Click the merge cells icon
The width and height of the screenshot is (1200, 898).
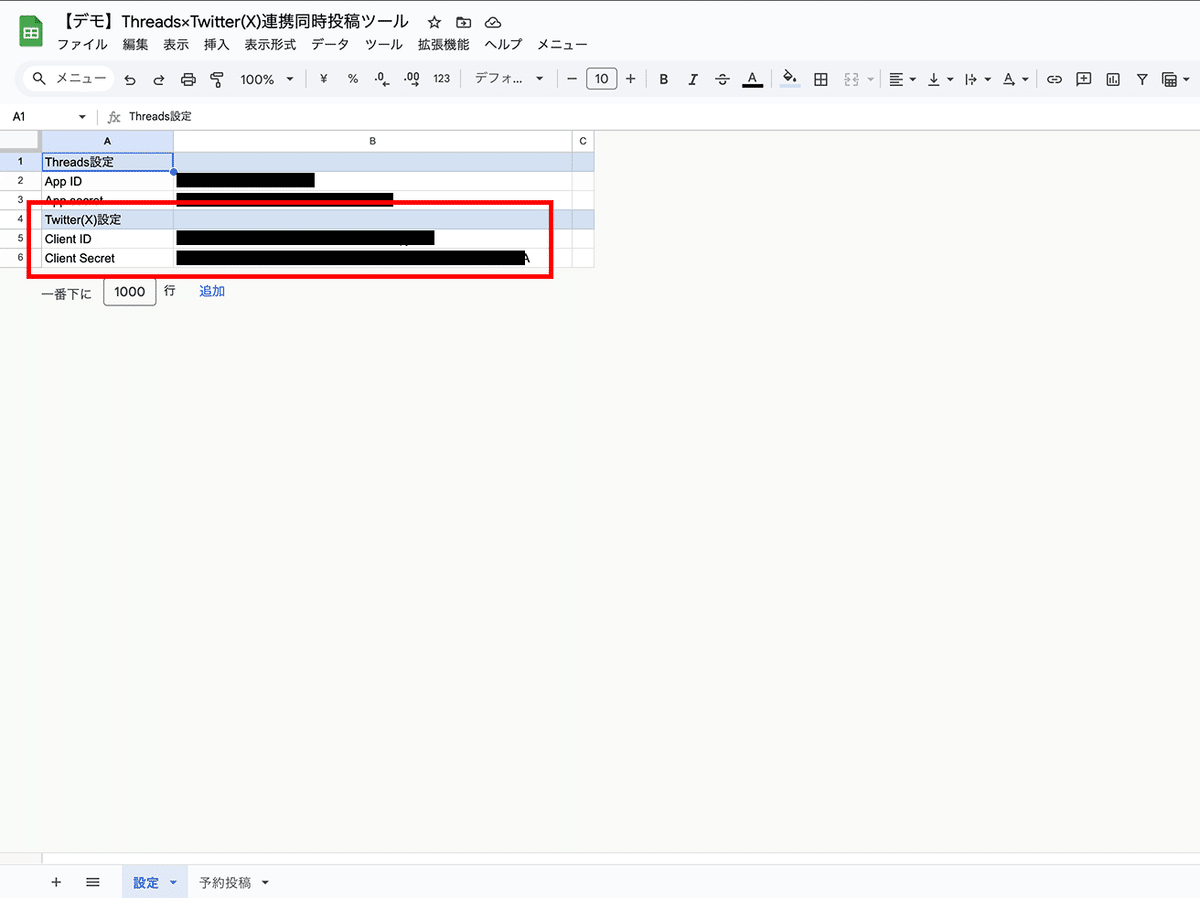[852, 79]
